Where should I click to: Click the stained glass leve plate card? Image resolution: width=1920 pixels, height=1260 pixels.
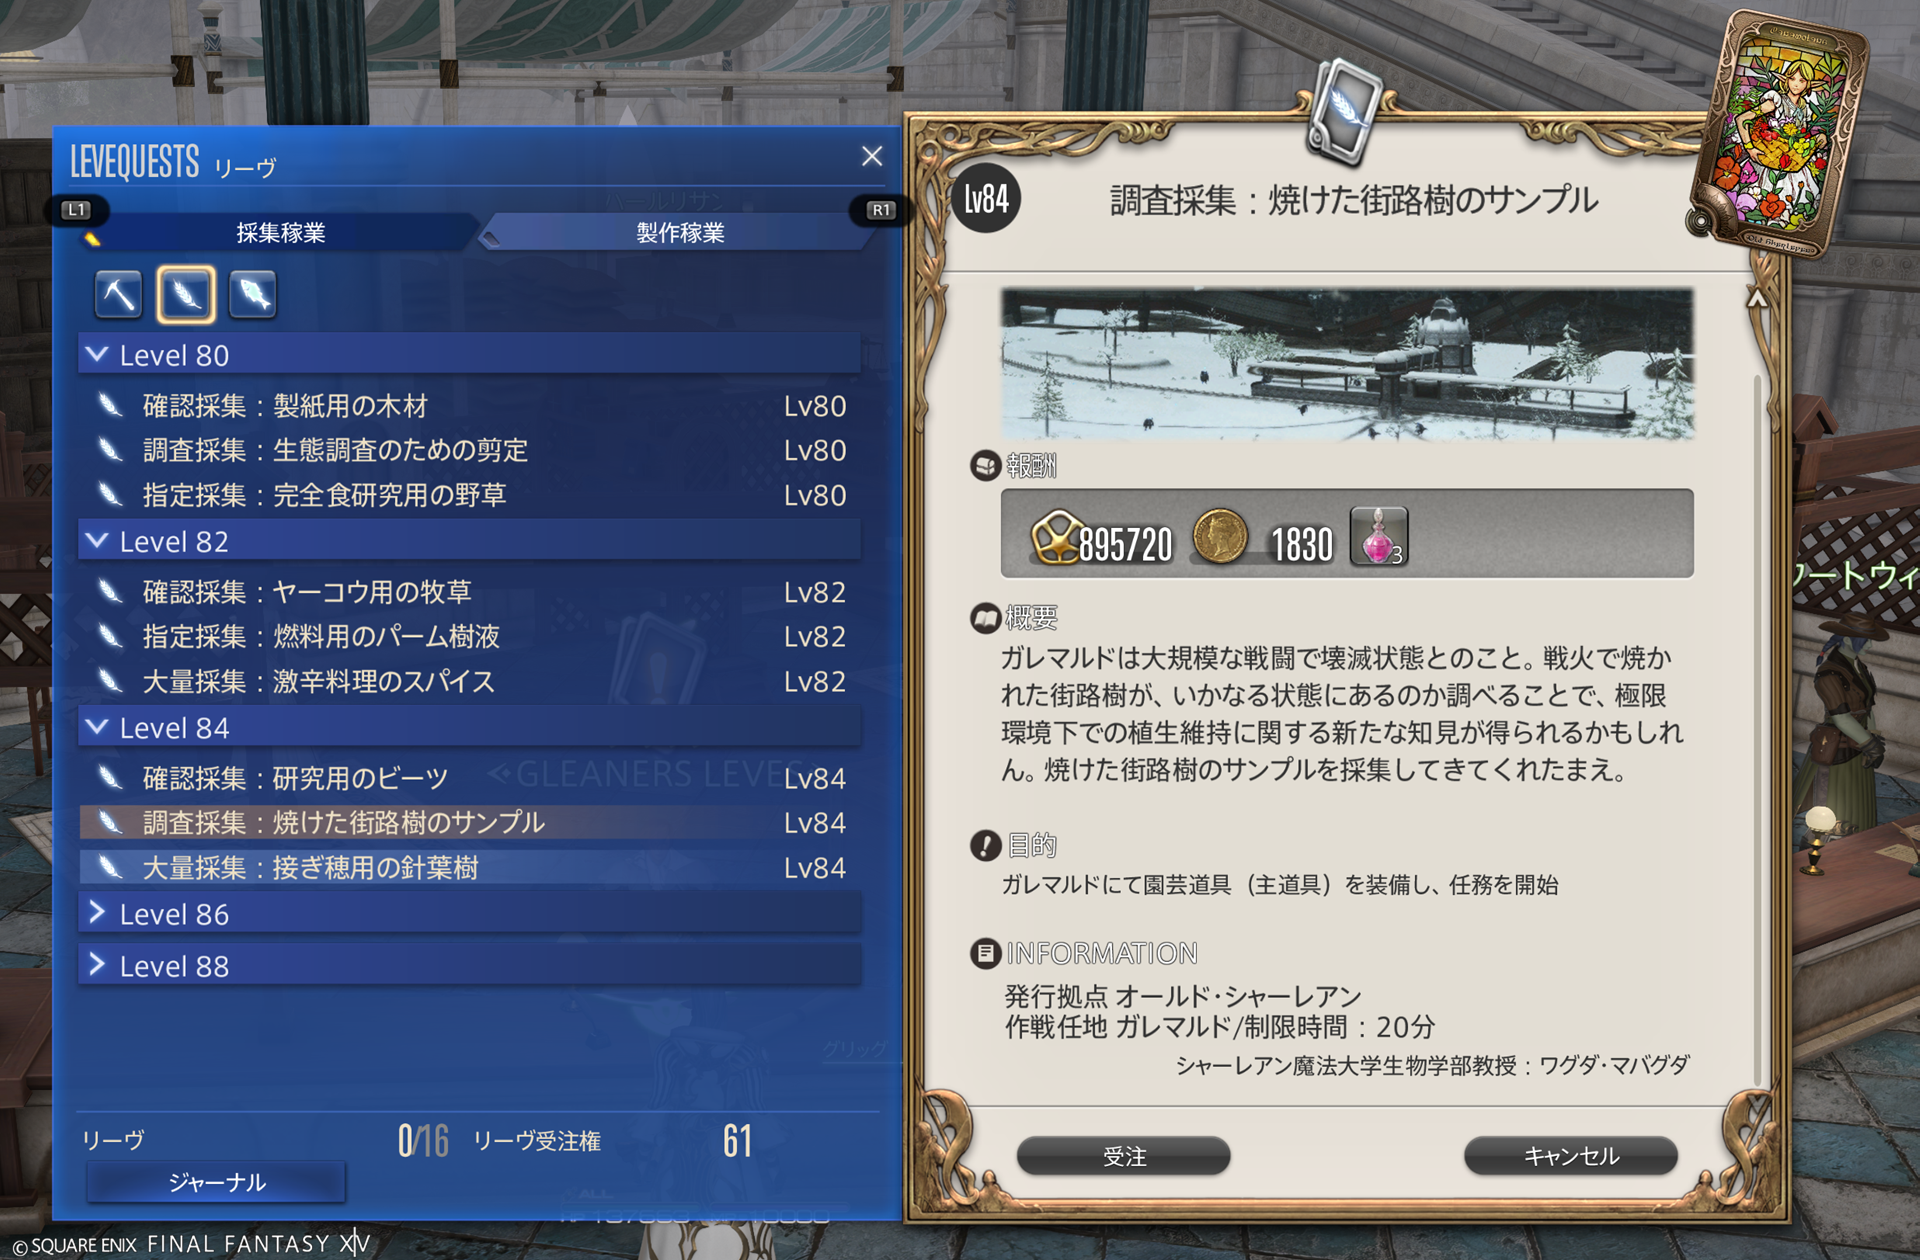coord(1781,135)
